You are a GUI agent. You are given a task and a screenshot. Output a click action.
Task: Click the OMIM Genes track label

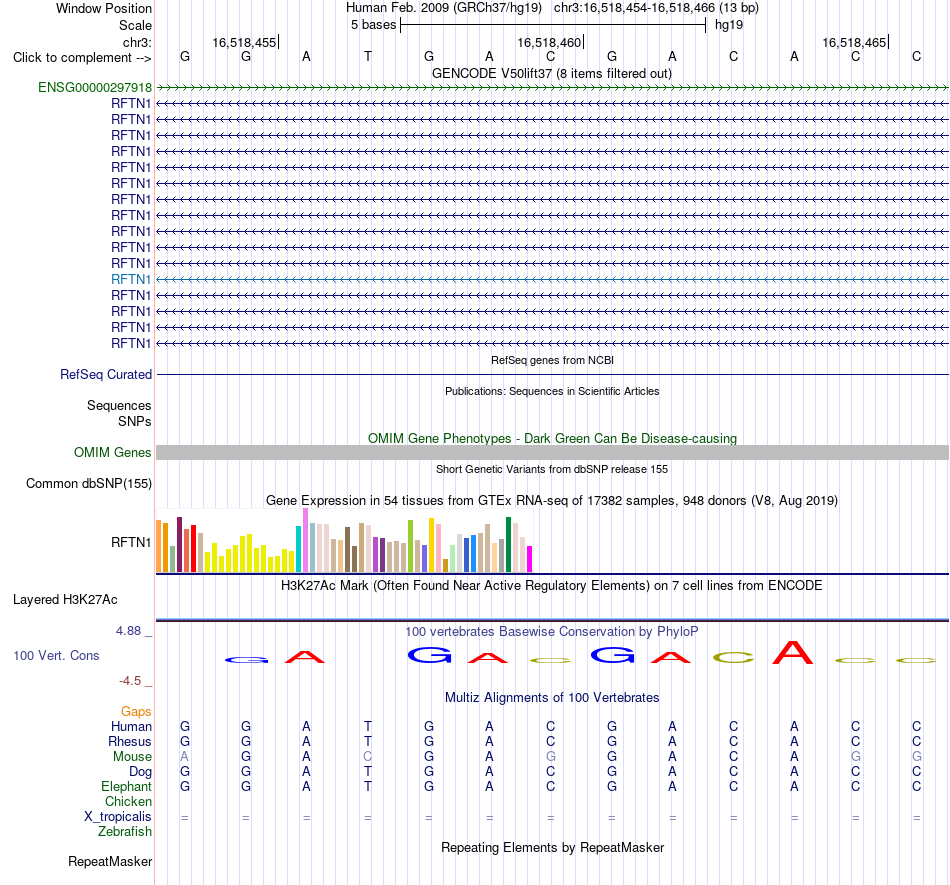coord(113,452)
